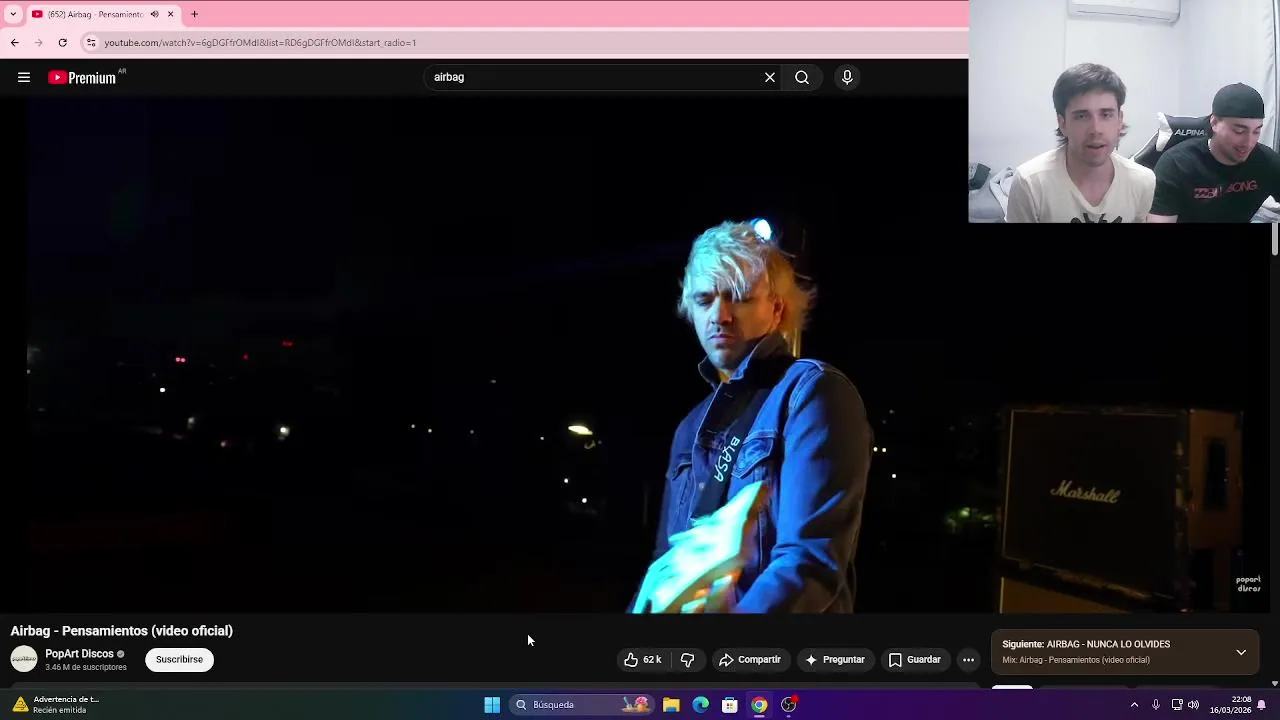Click the video title Airbag - Pensamientos
The width and height of the screenshot is (1280, 720).
point(122,631)
